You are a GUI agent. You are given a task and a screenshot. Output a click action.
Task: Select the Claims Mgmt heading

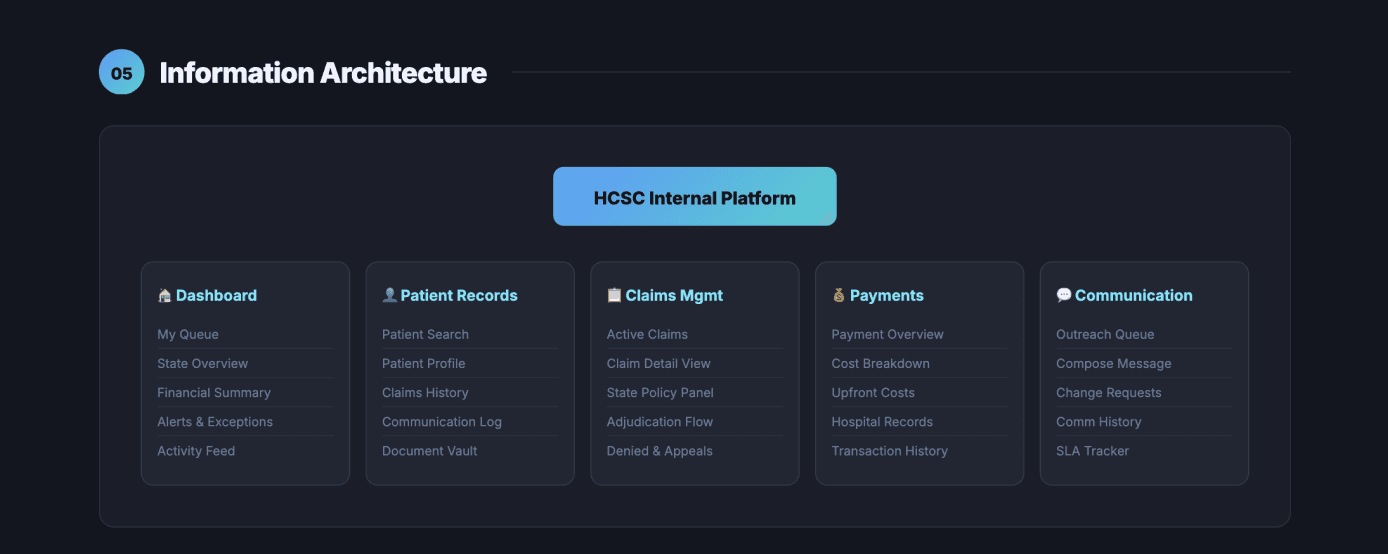pos(674,296)
